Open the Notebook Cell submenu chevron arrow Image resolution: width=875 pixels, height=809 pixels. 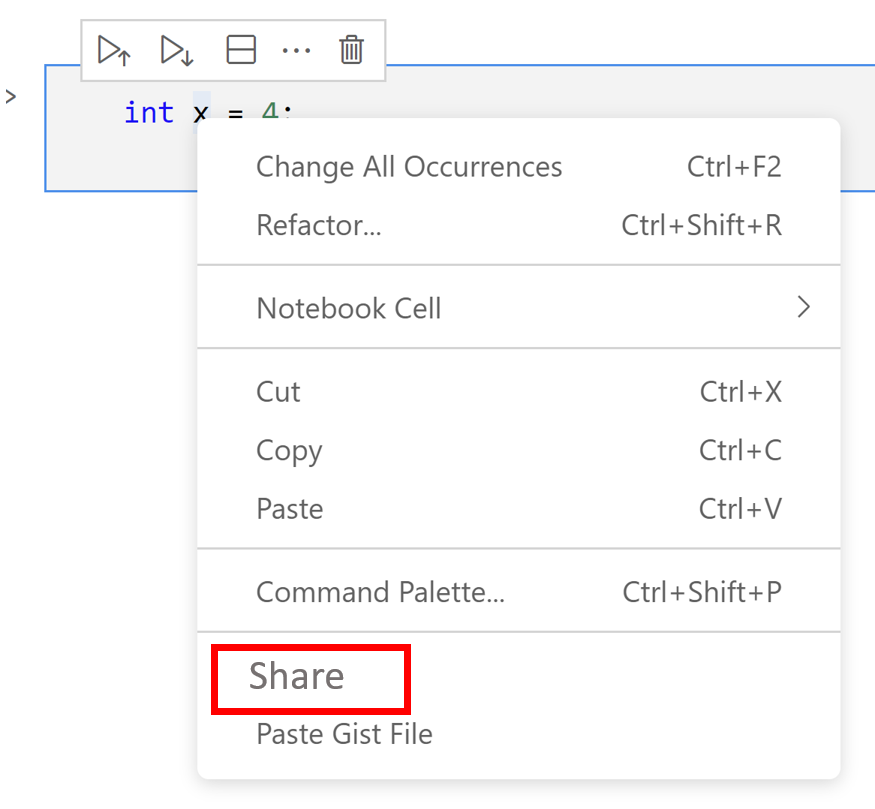click(x=803, y=308)
